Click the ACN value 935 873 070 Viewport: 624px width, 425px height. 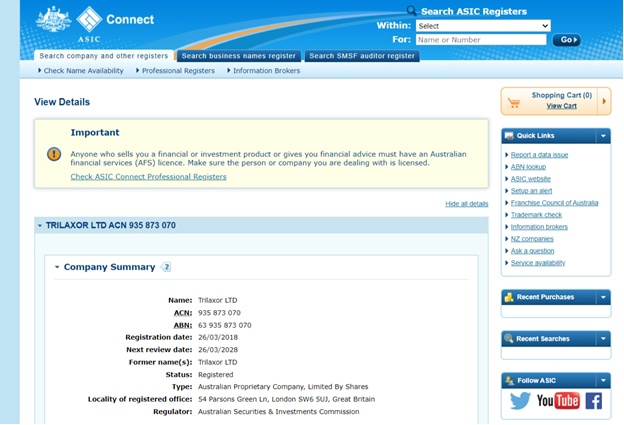coord(219,313)
